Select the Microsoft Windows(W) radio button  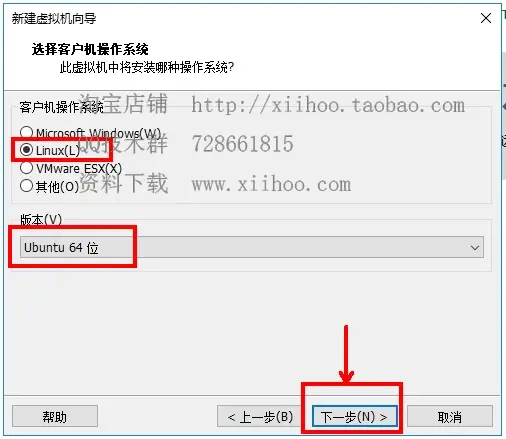point(26,133)
